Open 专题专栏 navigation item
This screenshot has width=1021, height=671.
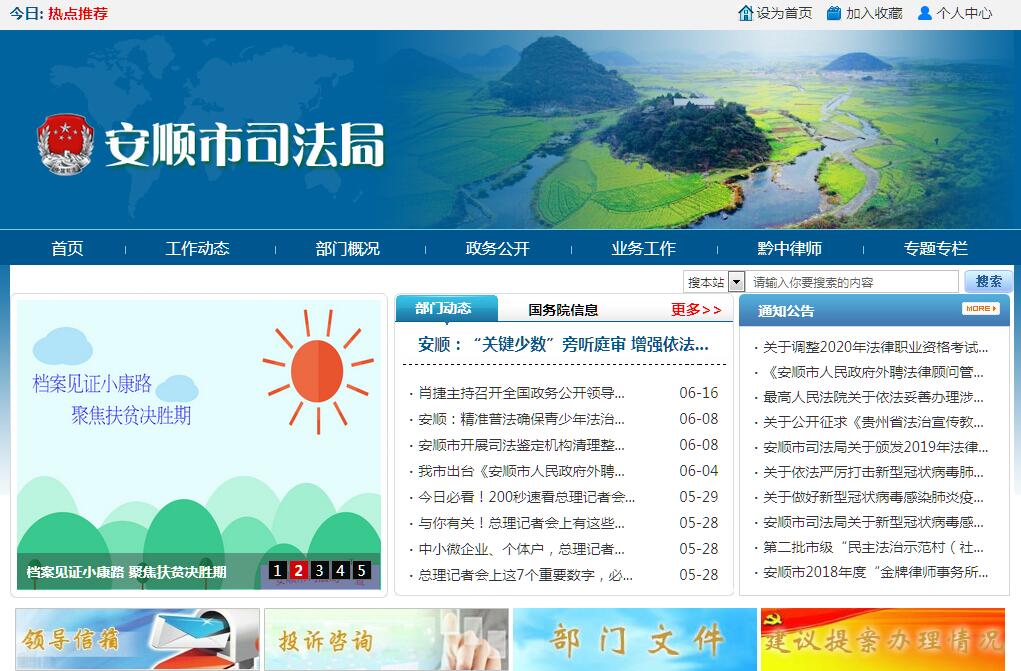coord(936,248)
